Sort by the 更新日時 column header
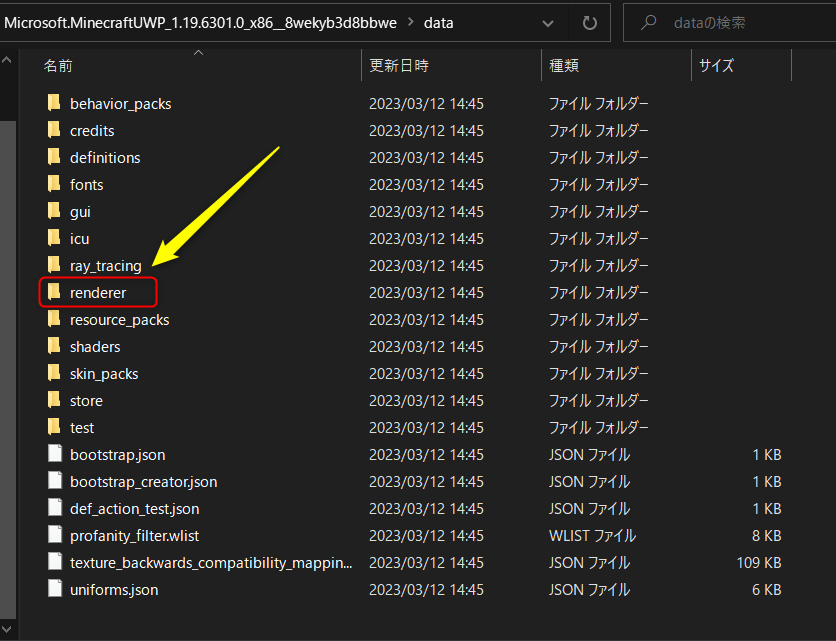Screen dimensions: 836x641 tap(399, 65)
